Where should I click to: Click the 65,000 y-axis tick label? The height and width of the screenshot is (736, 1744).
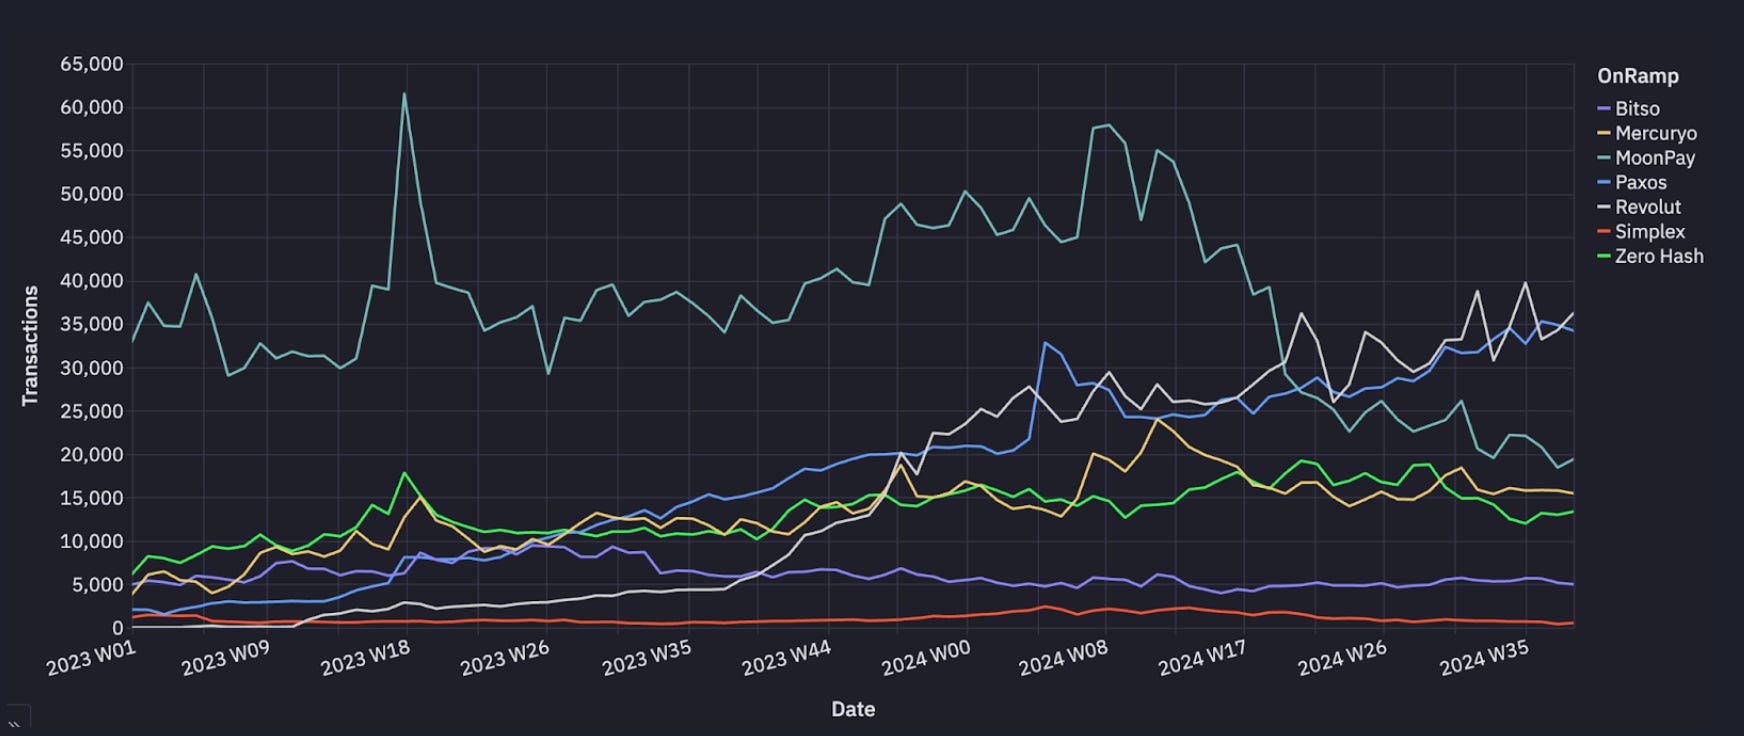(92, 64)
